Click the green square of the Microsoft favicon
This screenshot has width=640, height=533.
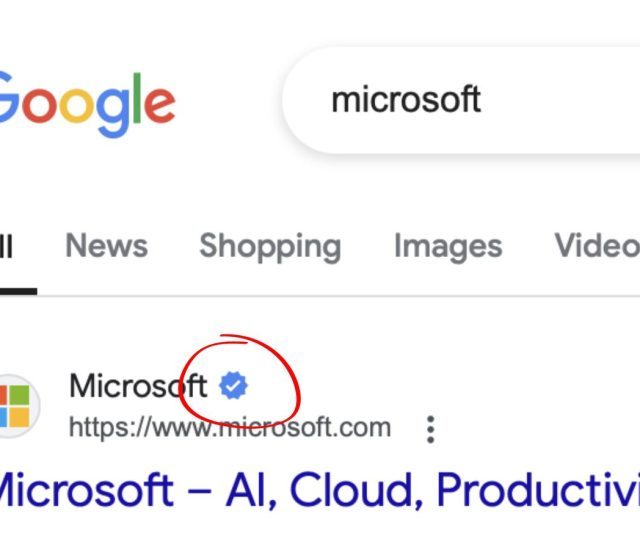(19, 395)
